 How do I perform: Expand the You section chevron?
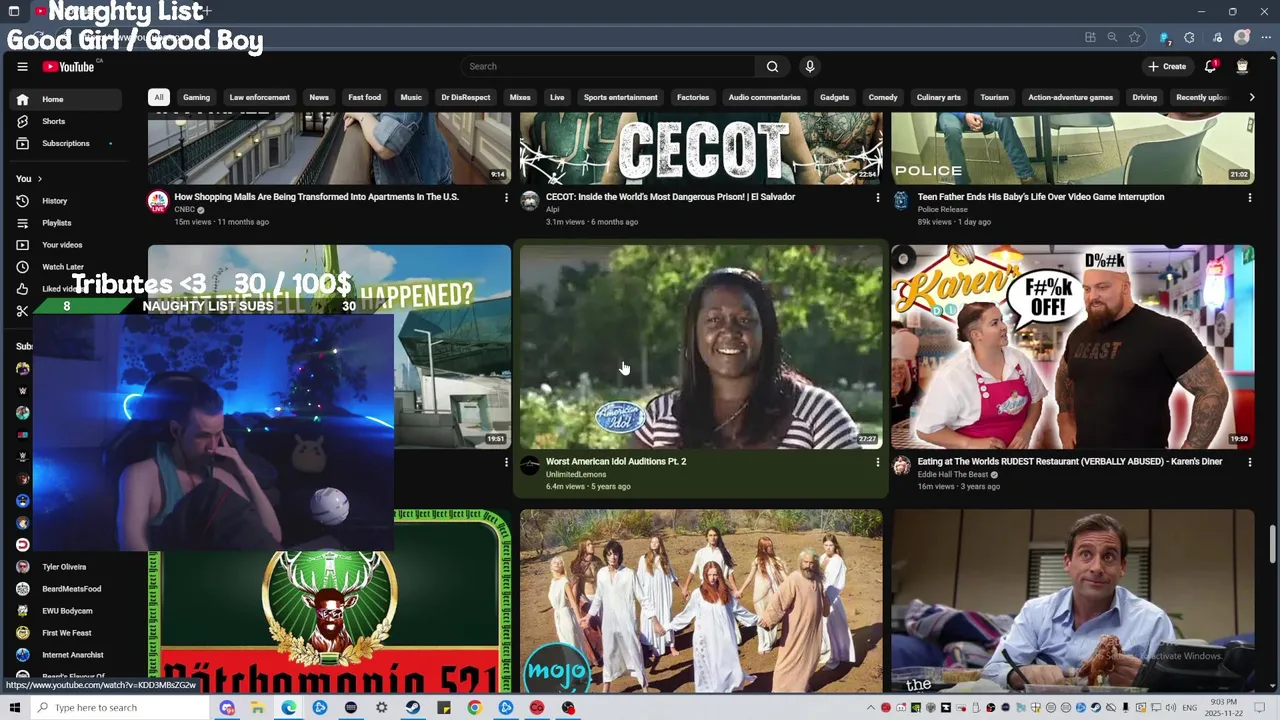pyautogui.click(x=39, y=179)
